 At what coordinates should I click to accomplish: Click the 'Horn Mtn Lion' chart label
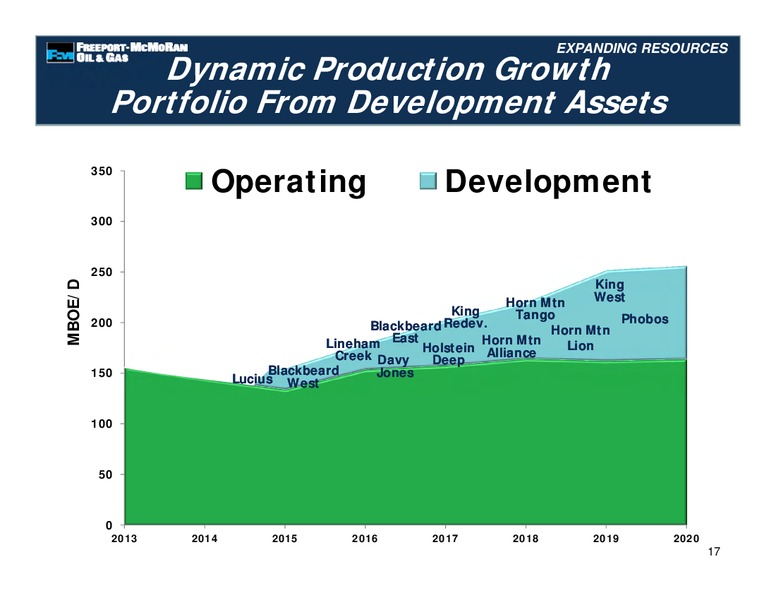click(x=581, y=338)
